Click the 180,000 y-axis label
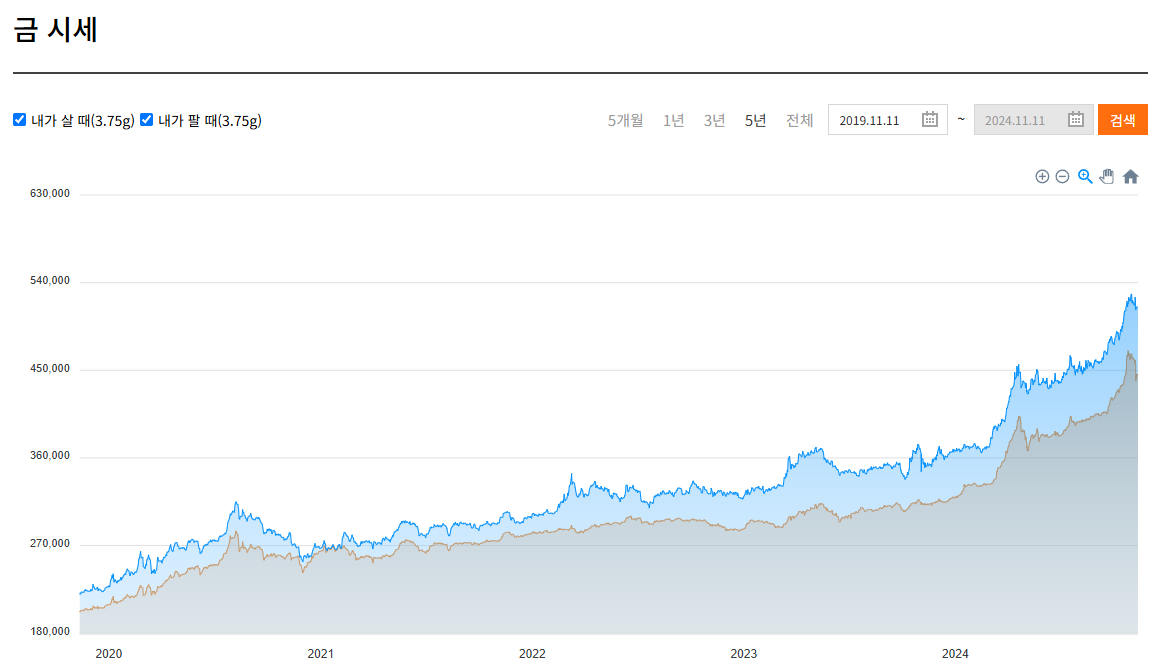The height and width of the screenshot is (671, 1159). pos(50,632)
